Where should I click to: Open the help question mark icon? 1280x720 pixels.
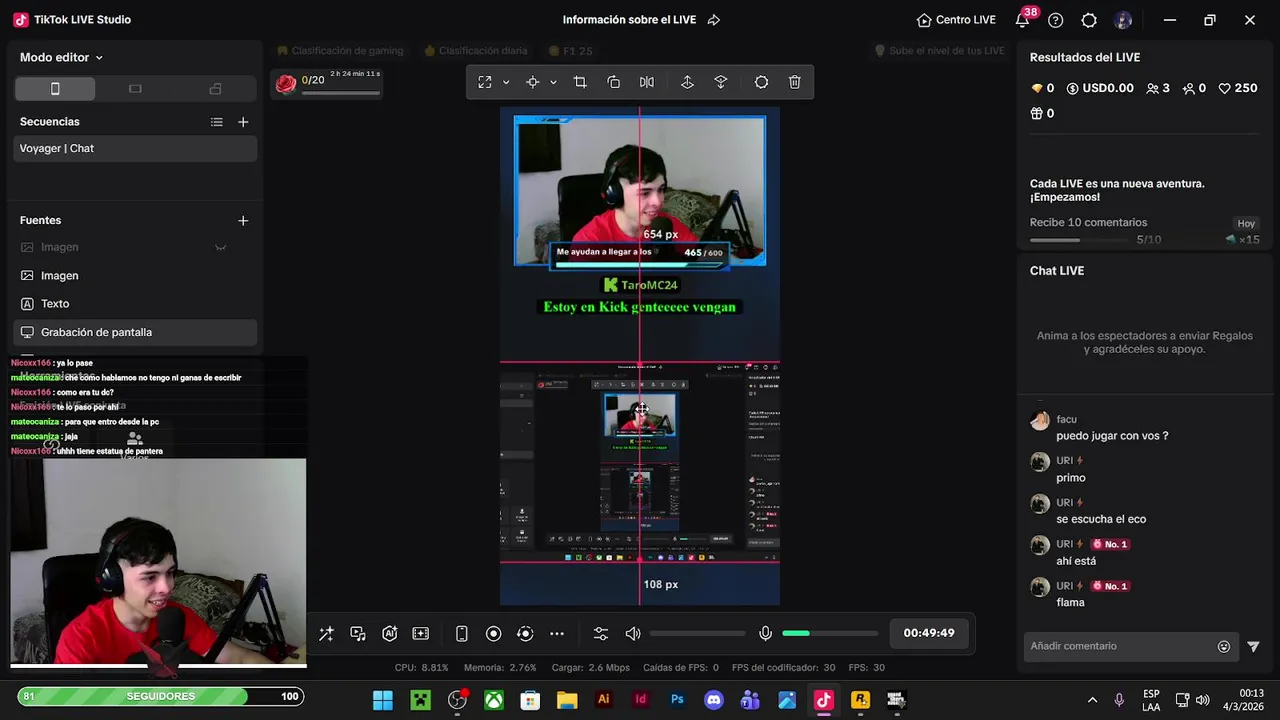coord(1056,20)
